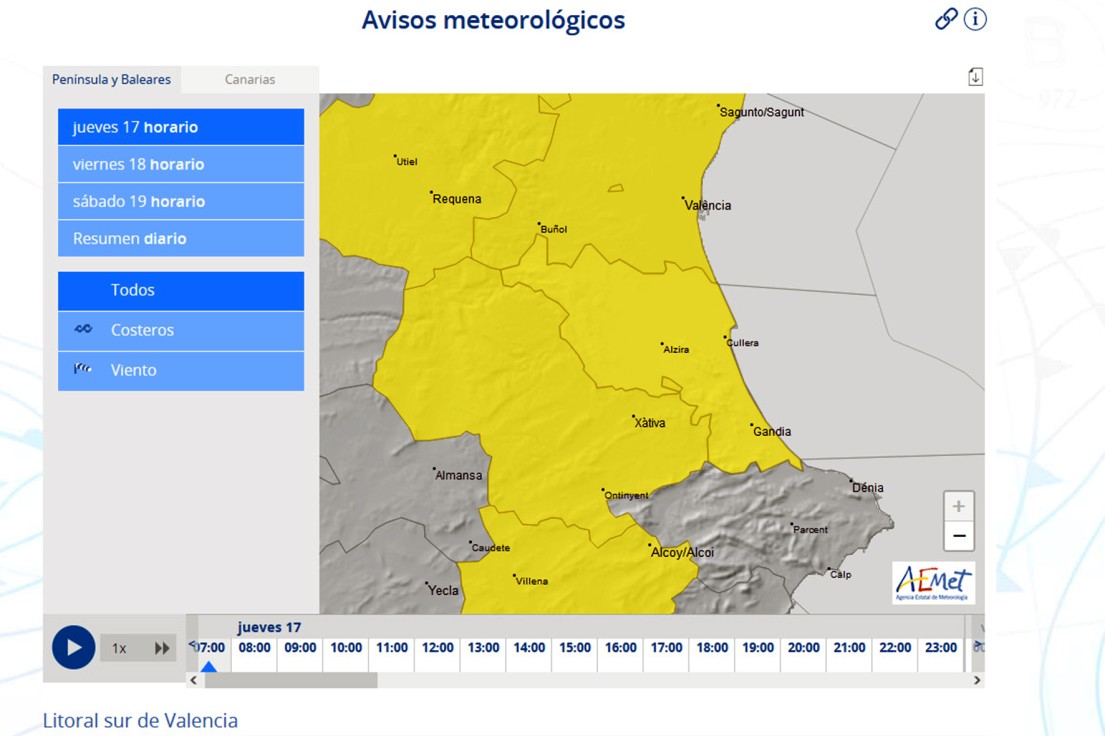Click Sagunto/Sagunt on the map
The height and width of the screenshot is (736, 1105).
[761, 111]
